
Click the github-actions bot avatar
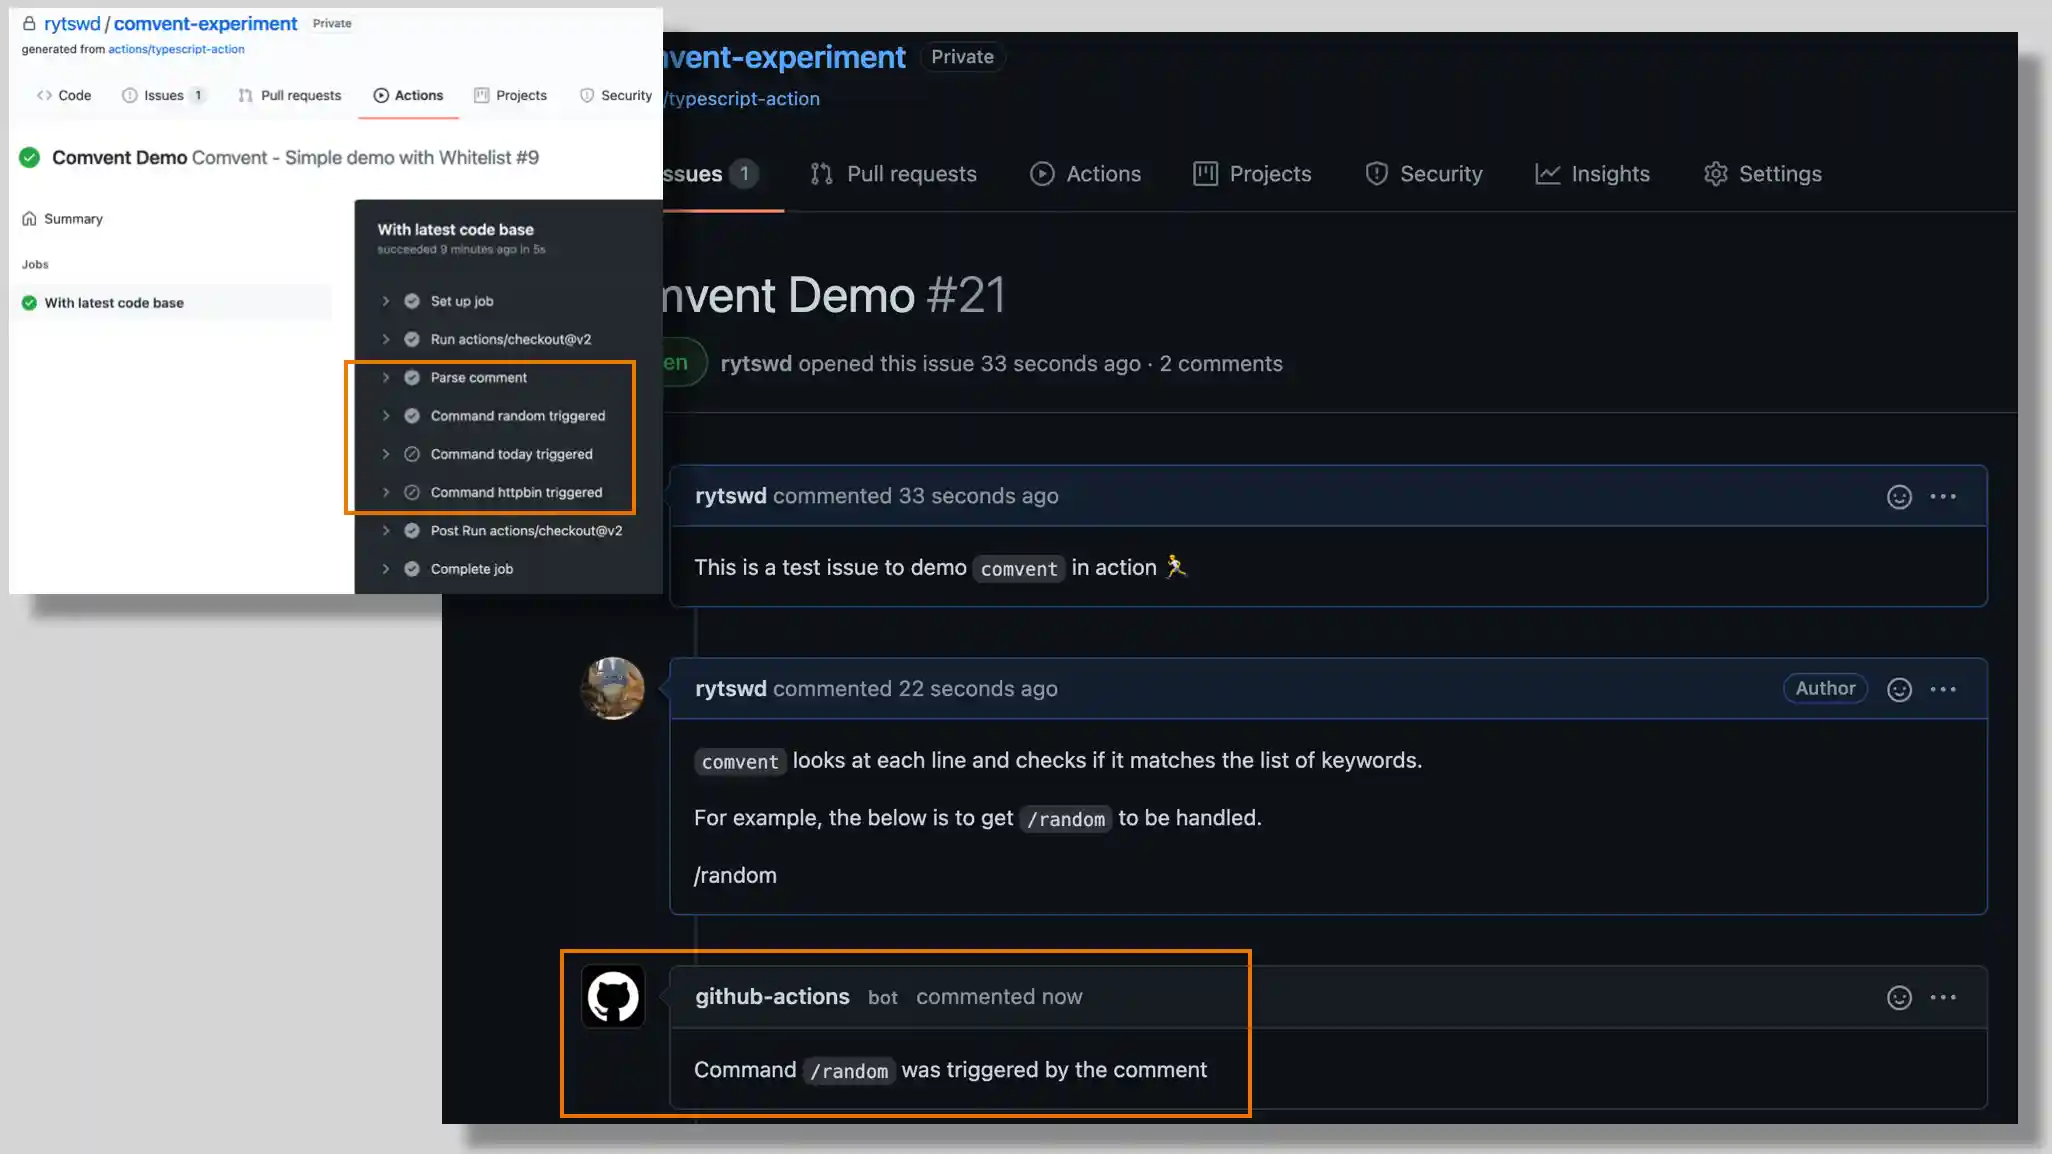(613, 996)
